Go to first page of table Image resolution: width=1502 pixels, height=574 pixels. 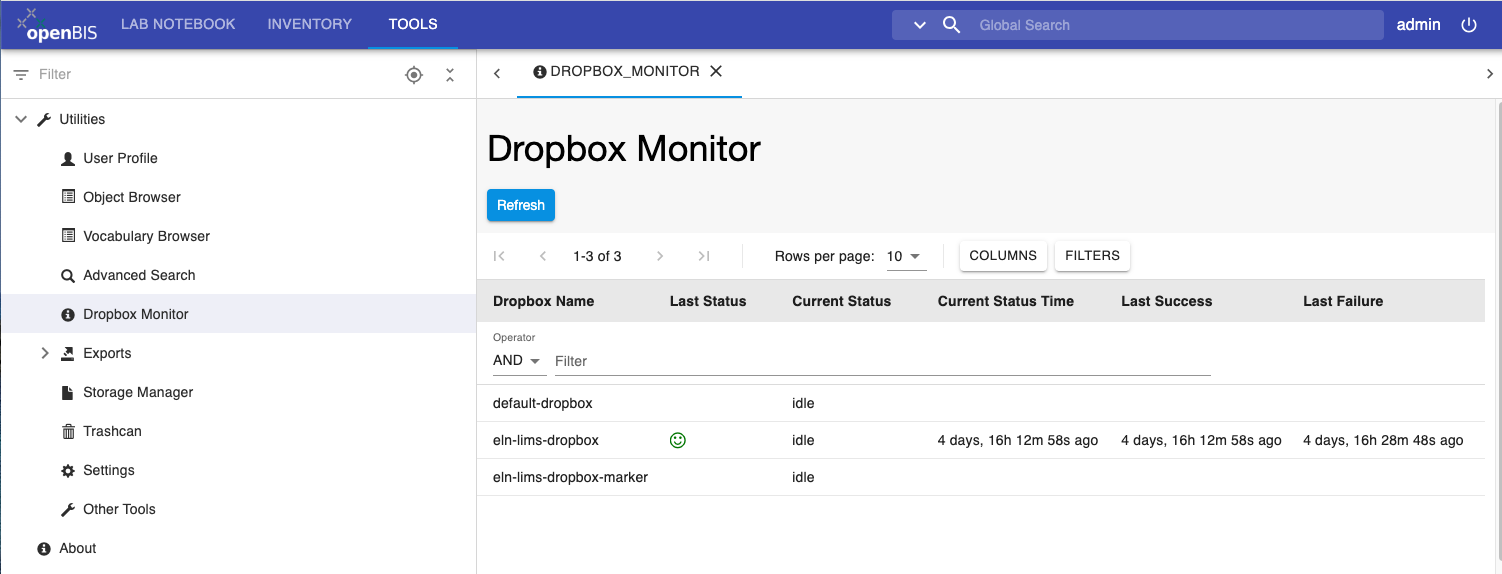499,256
